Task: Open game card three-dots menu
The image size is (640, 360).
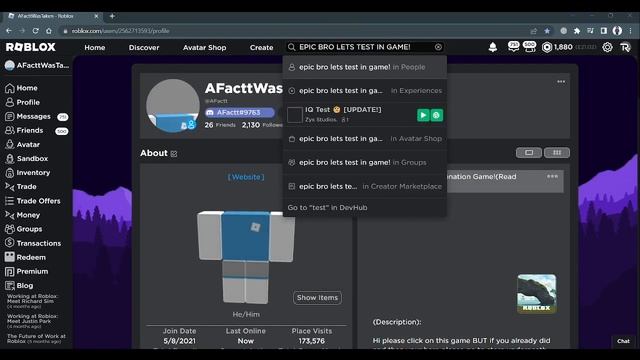Action: [x=553, y=177]
